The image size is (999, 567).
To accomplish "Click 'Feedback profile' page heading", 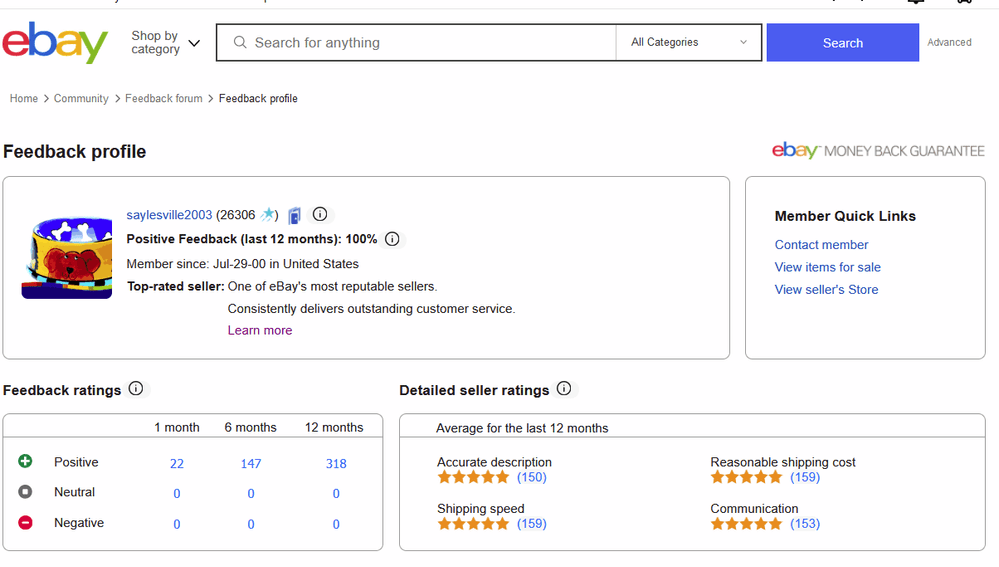I will click(75, 152).
